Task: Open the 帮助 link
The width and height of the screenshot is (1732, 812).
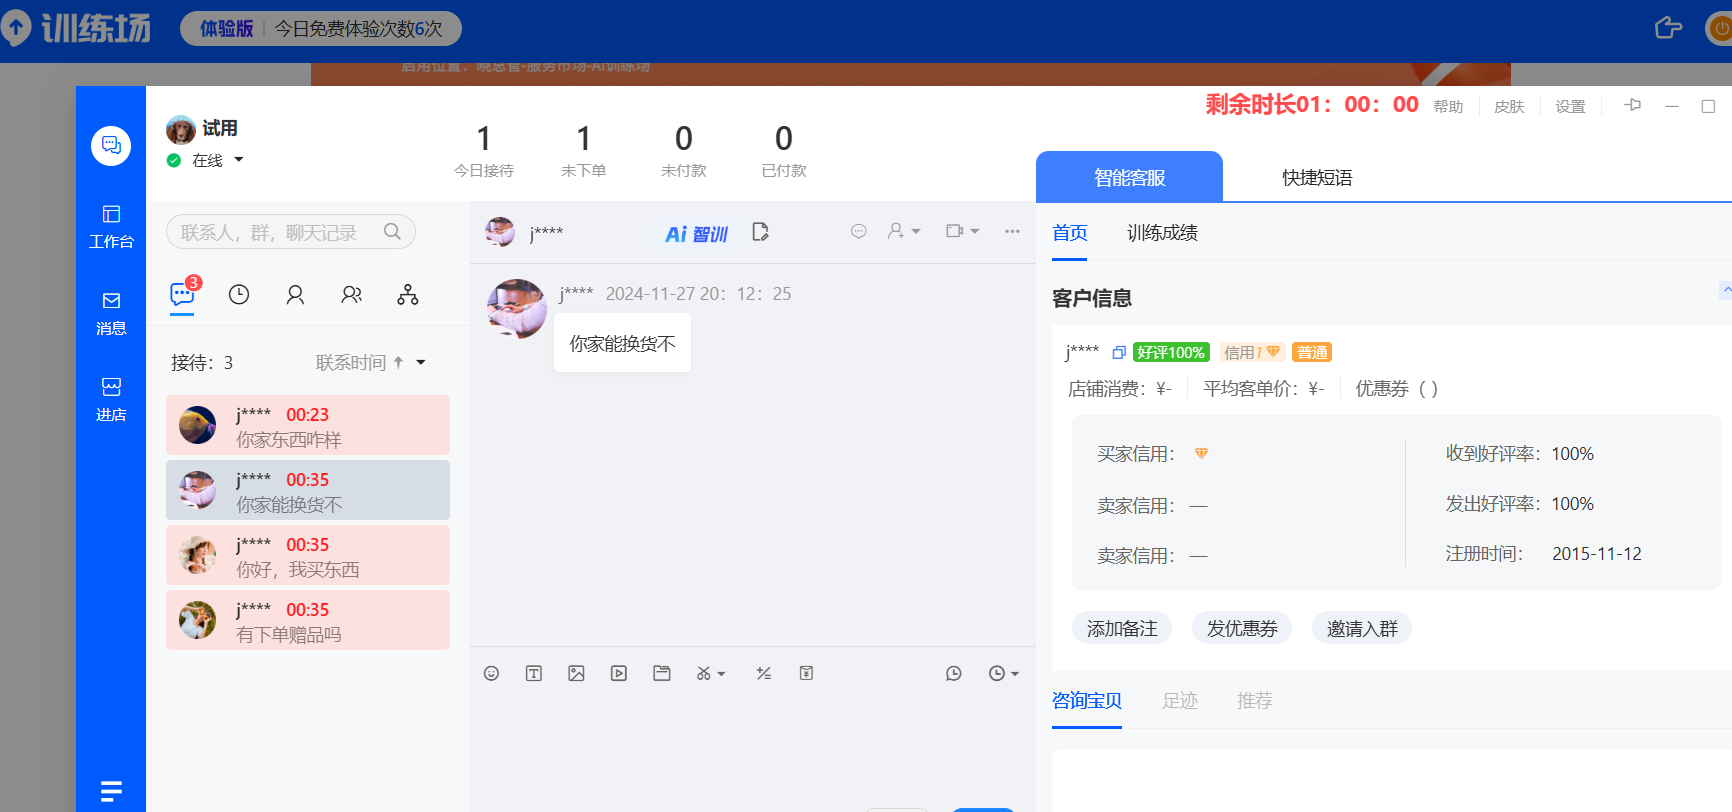Action: click(x=1448, y=106)
